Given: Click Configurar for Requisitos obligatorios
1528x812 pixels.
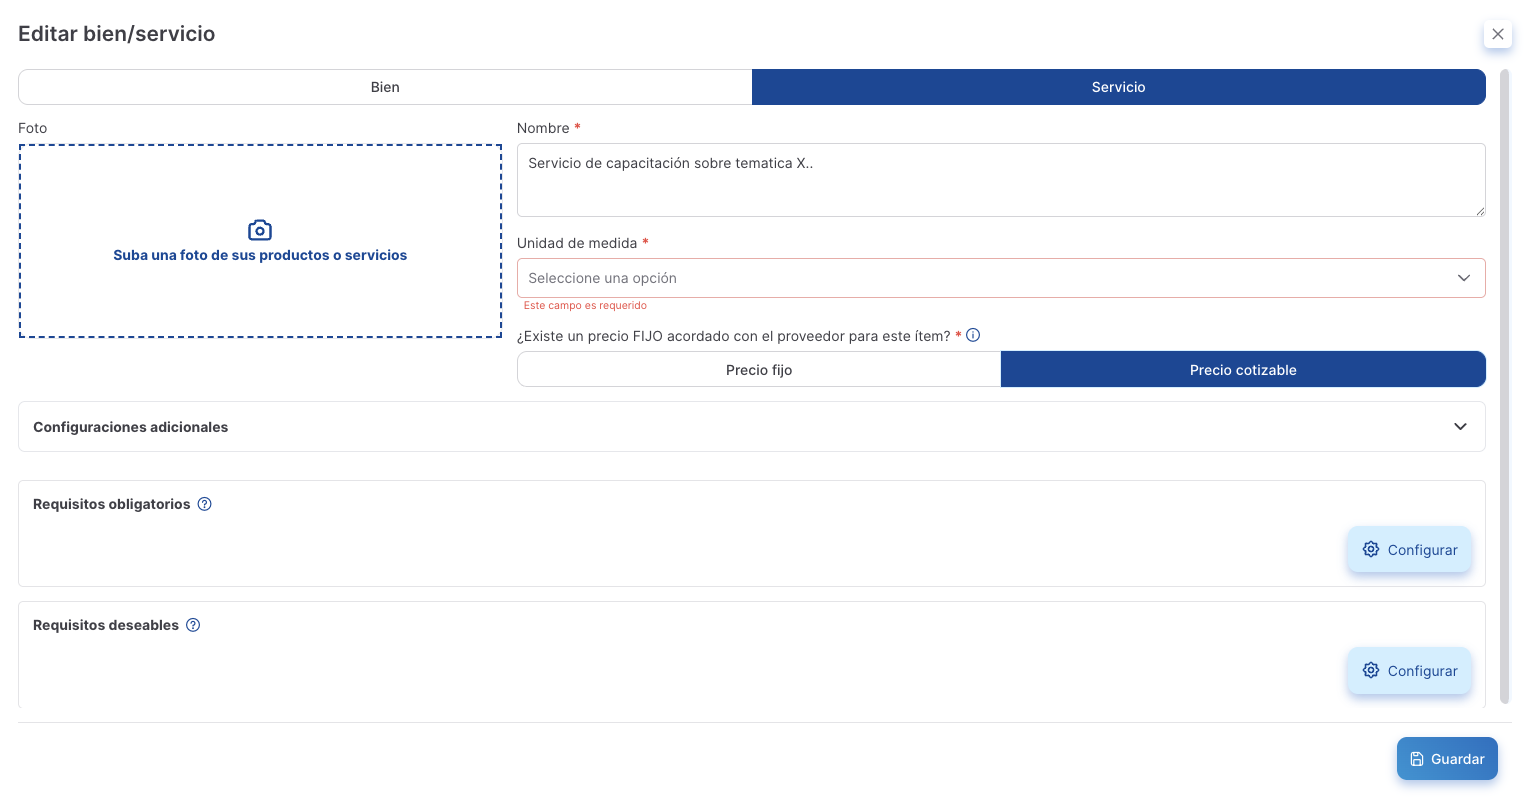Looking at the screenshot, I should (1409, 550).
